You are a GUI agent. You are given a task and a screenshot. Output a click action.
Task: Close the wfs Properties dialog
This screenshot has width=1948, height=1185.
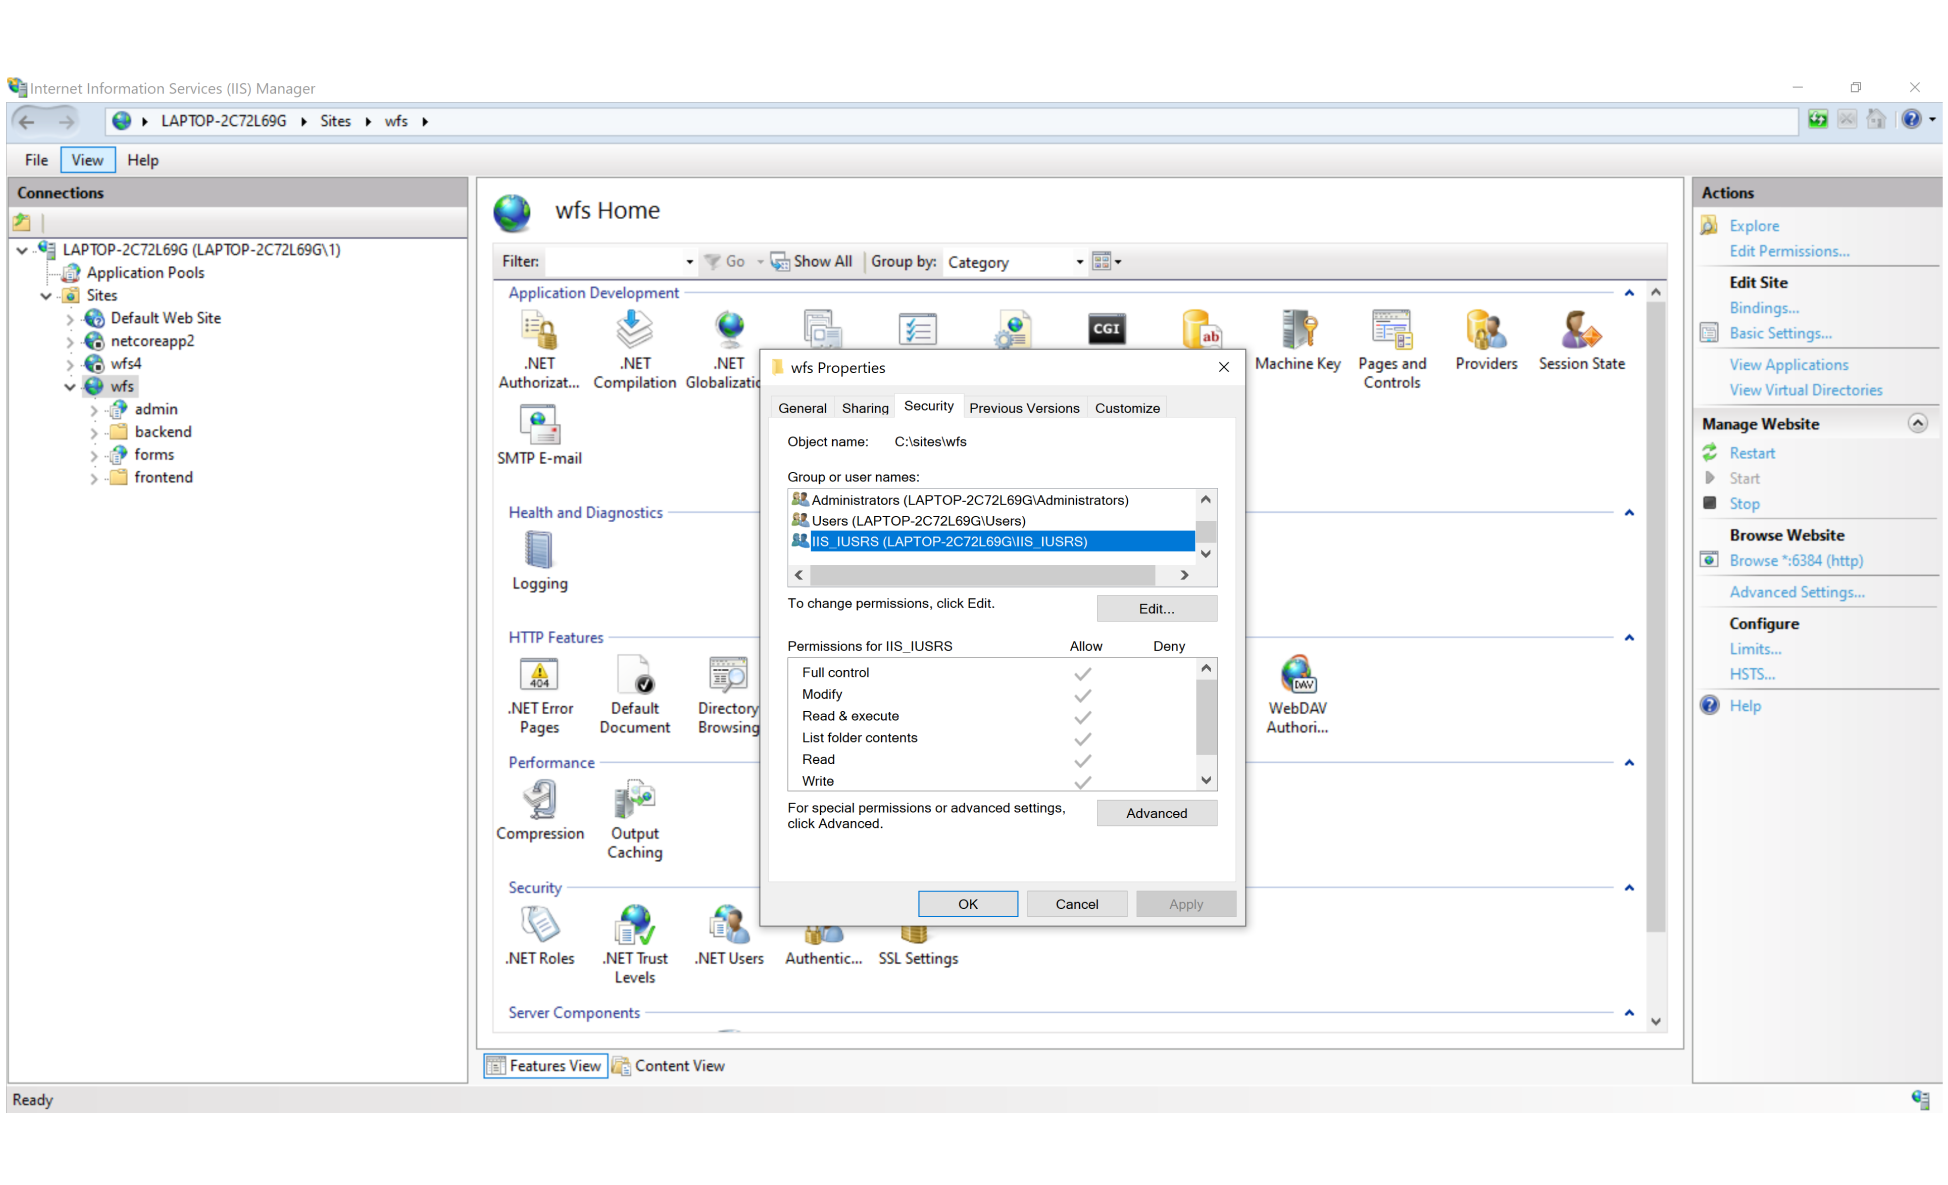coord(1223,368)
